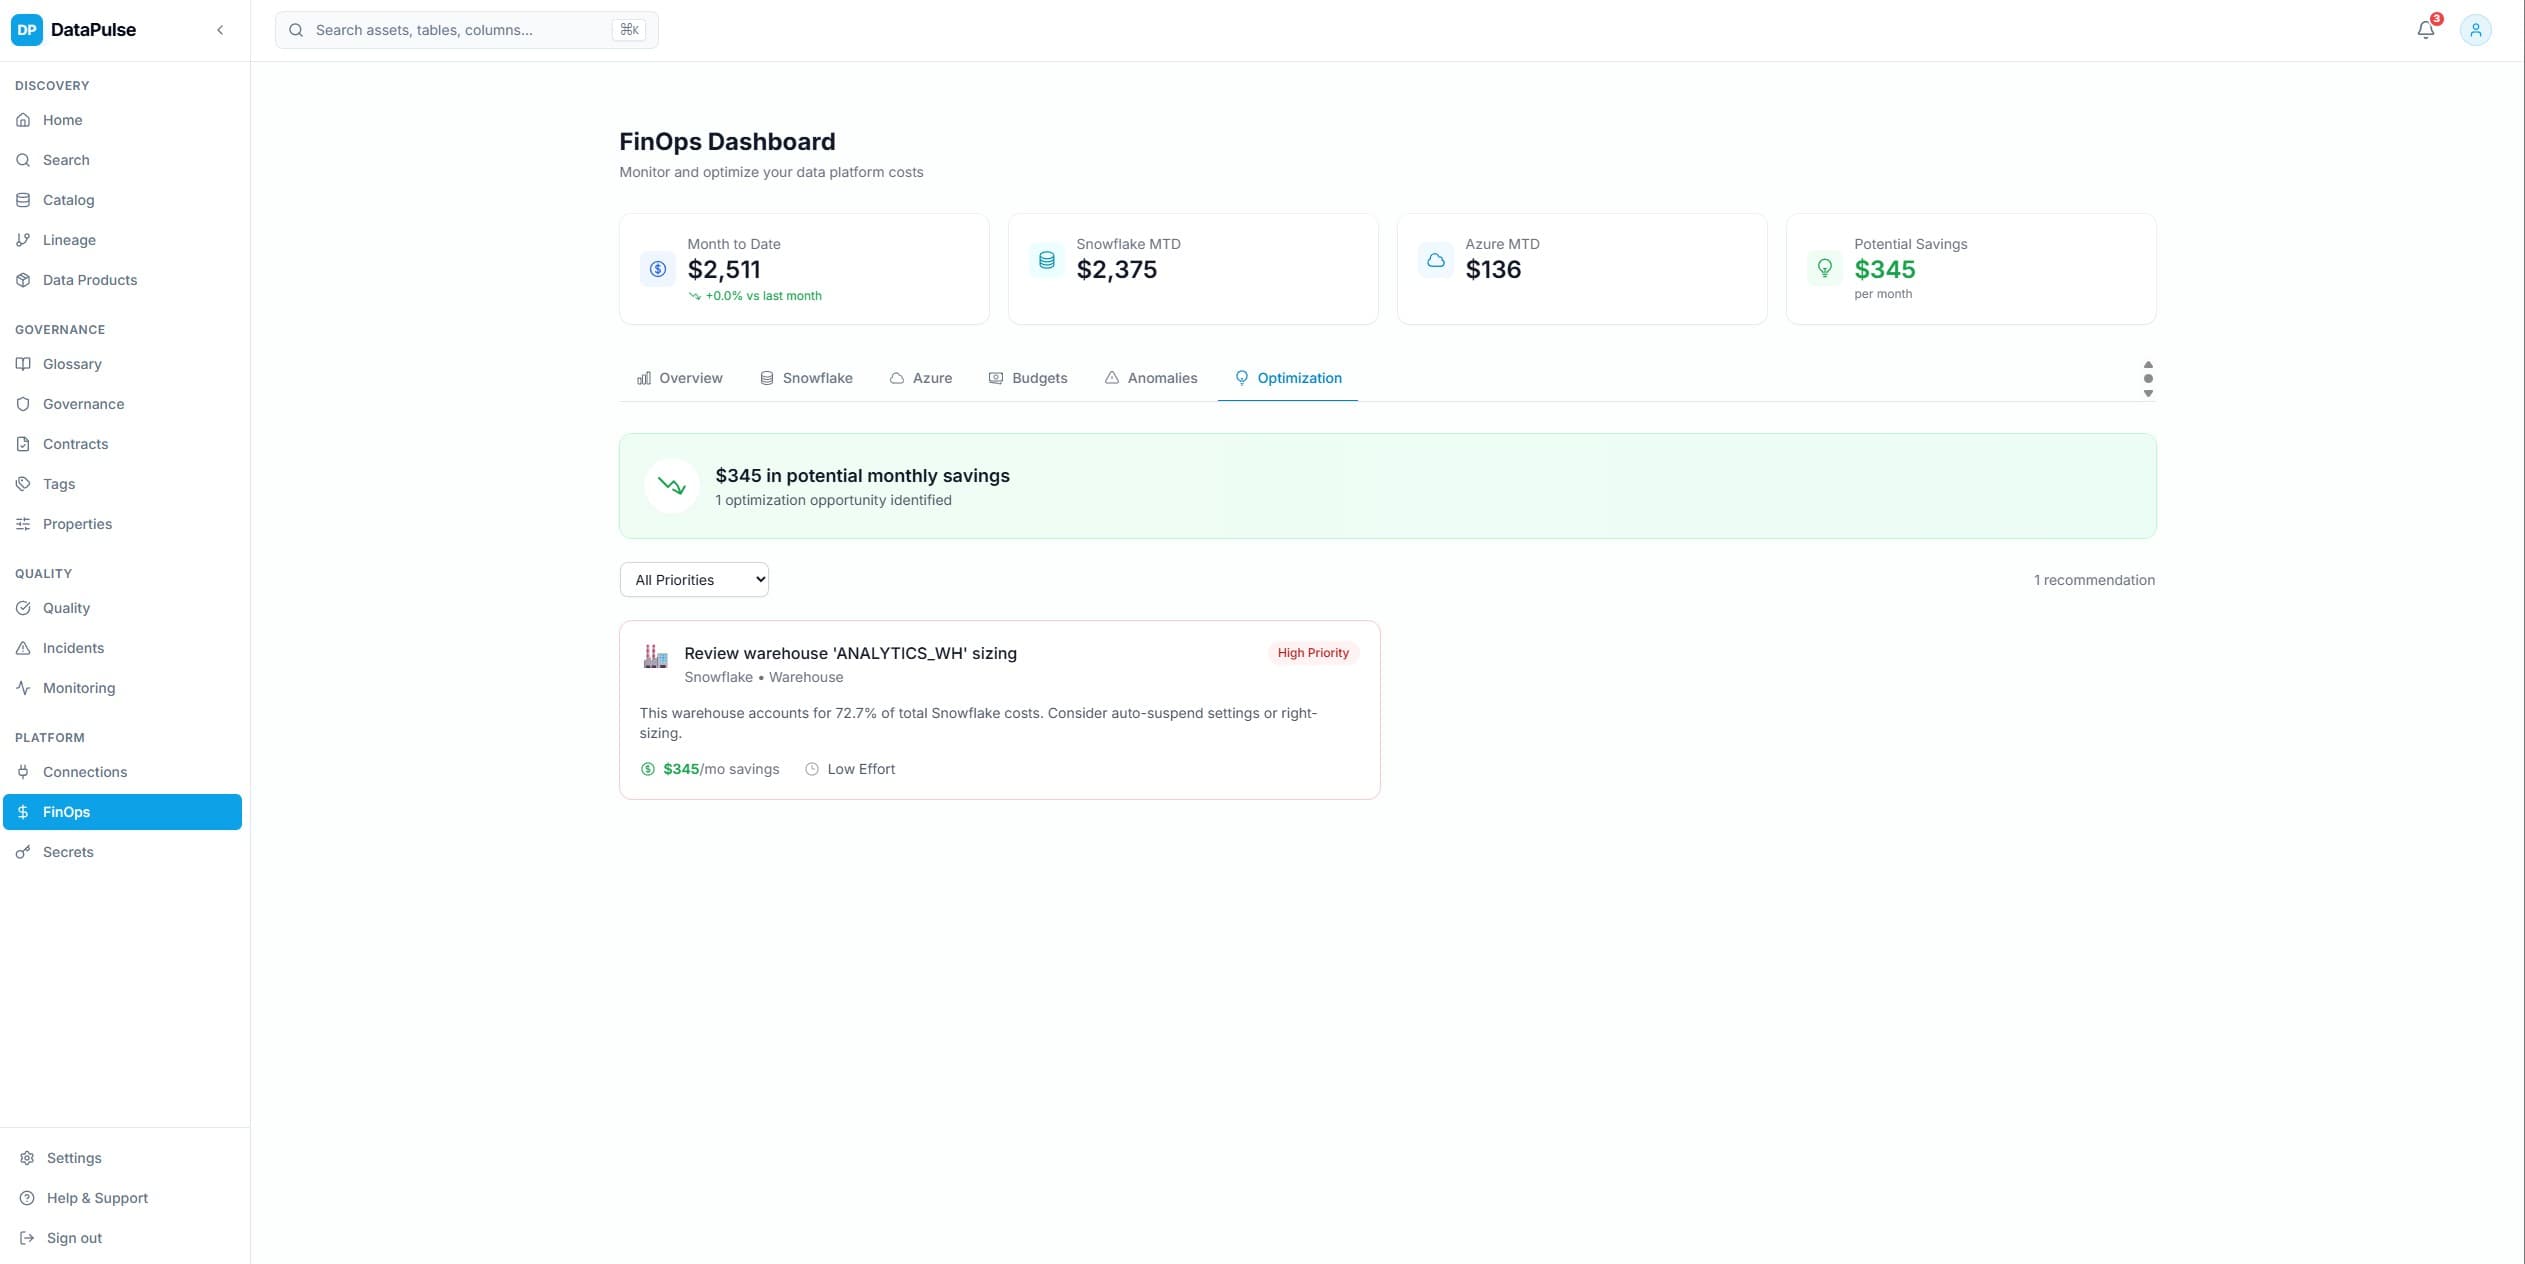The width and height of the screenshot is (2525, 1264).
Task: Open Help & Support
Action: click(97, 1197)
